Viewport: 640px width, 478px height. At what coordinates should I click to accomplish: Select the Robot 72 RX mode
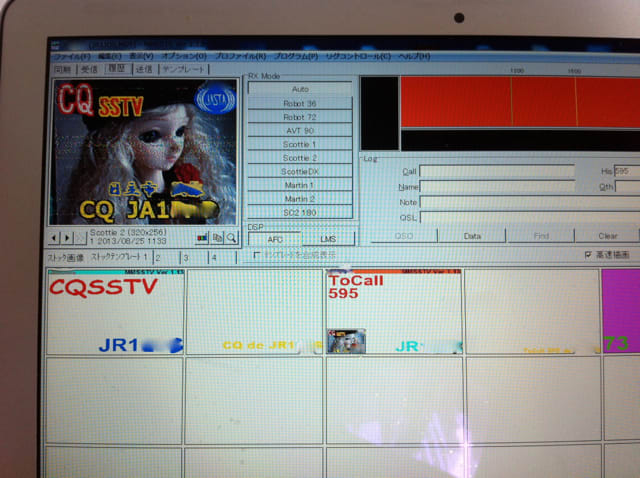[300, 117]
